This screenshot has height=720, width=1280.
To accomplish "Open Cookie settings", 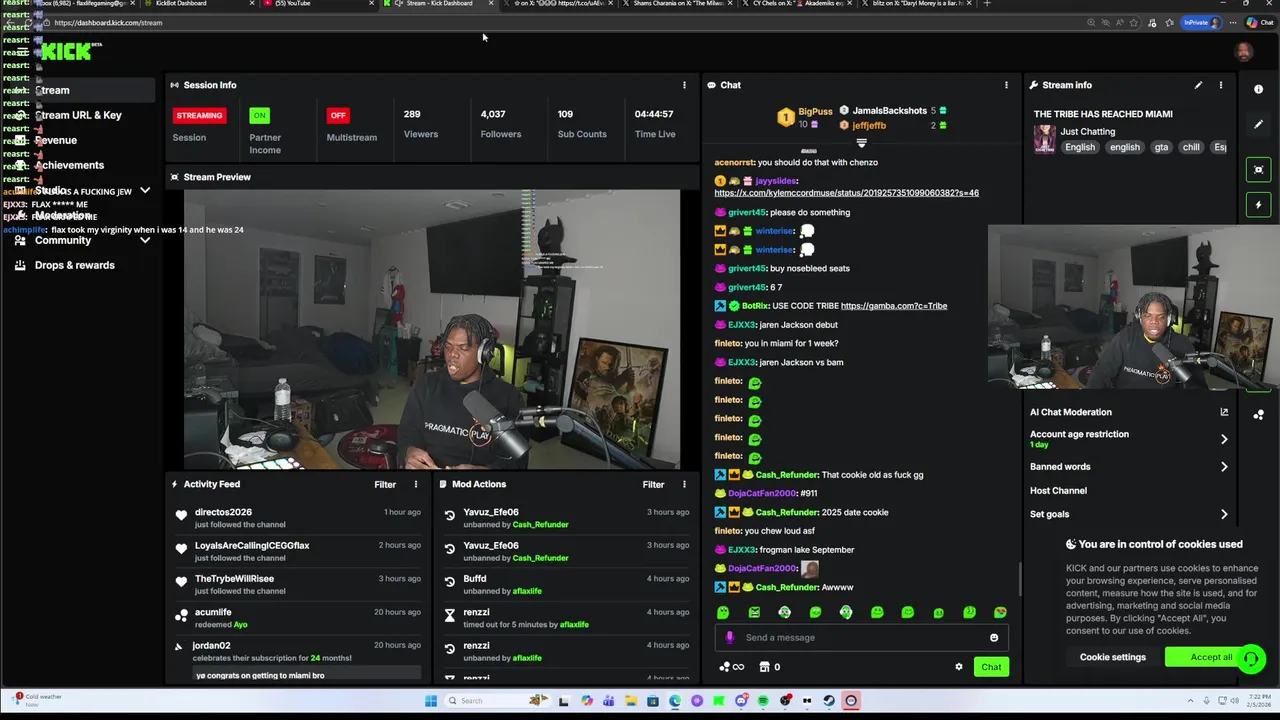I will (1112, 657).
